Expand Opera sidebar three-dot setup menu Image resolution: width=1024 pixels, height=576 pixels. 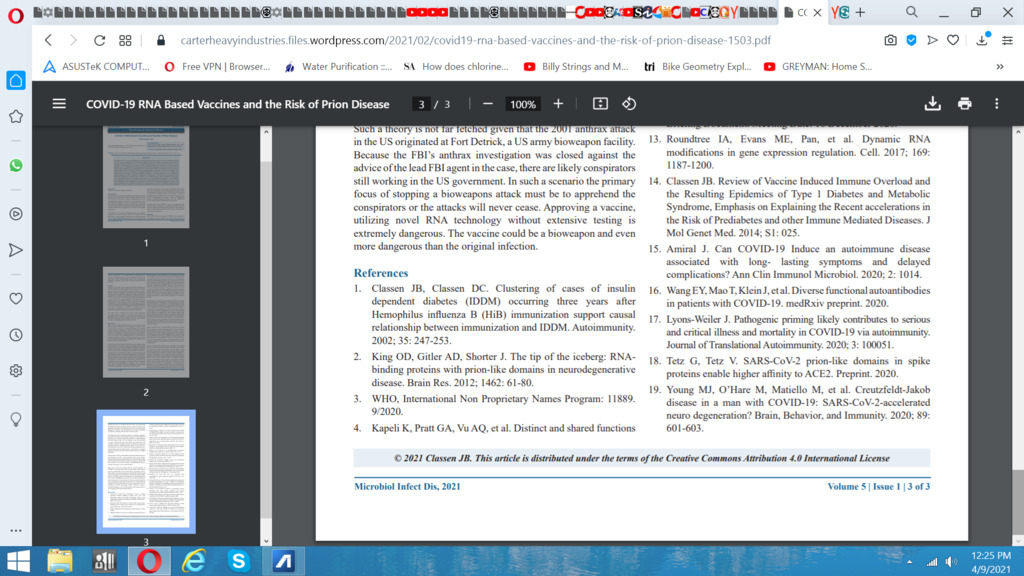tap(16, 530)
